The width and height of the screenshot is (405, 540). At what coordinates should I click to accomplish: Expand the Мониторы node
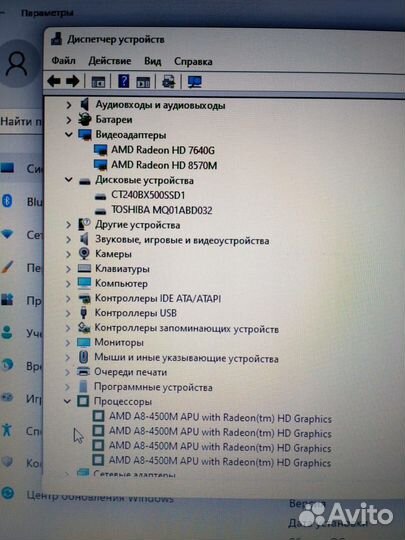[68, 343]
